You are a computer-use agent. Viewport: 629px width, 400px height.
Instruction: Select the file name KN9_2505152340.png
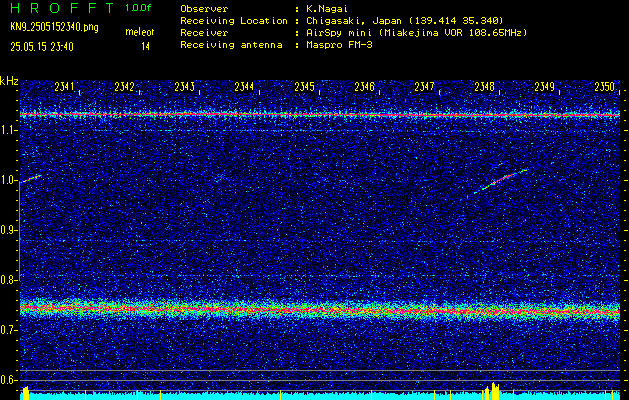click(54, 27)
